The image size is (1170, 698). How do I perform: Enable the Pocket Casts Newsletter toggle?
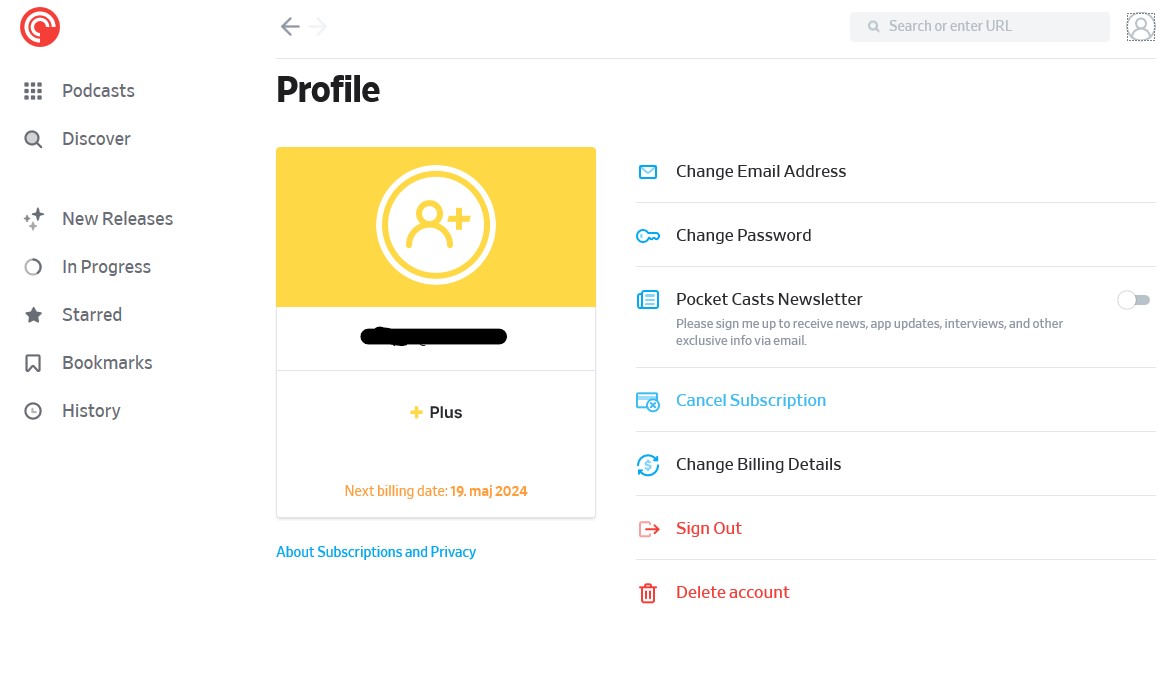(1133, 300)
